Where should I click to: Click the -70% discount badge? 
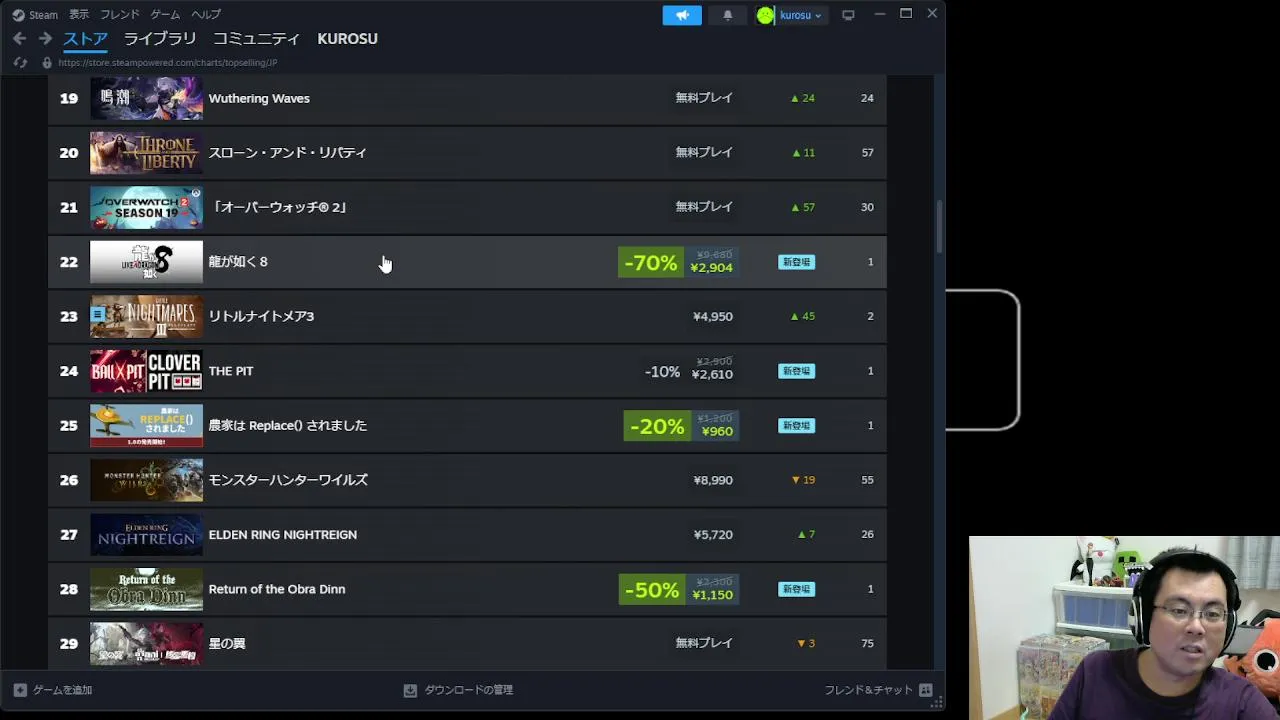[651, 262]
